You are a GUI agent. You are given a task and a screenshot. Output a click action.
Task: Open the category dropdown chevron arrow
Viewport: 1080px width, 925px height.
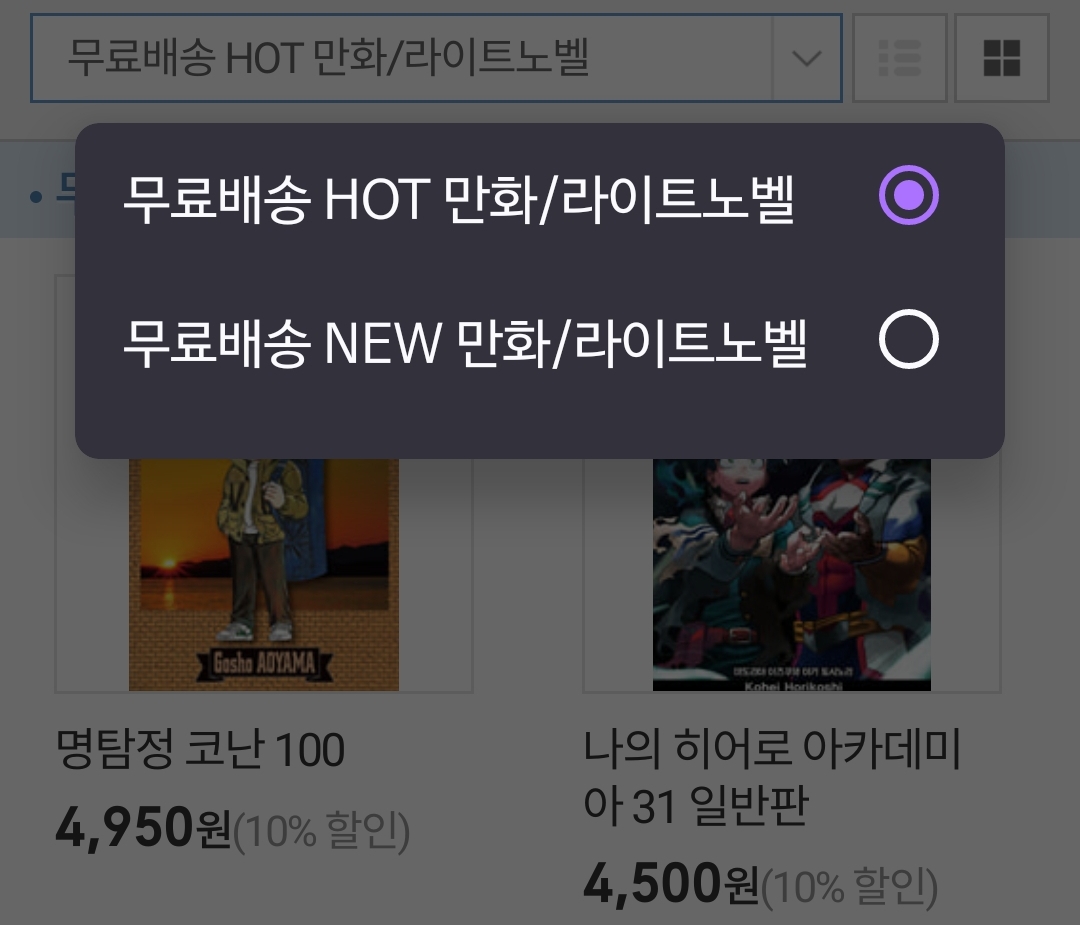click(x=807, y=58)
